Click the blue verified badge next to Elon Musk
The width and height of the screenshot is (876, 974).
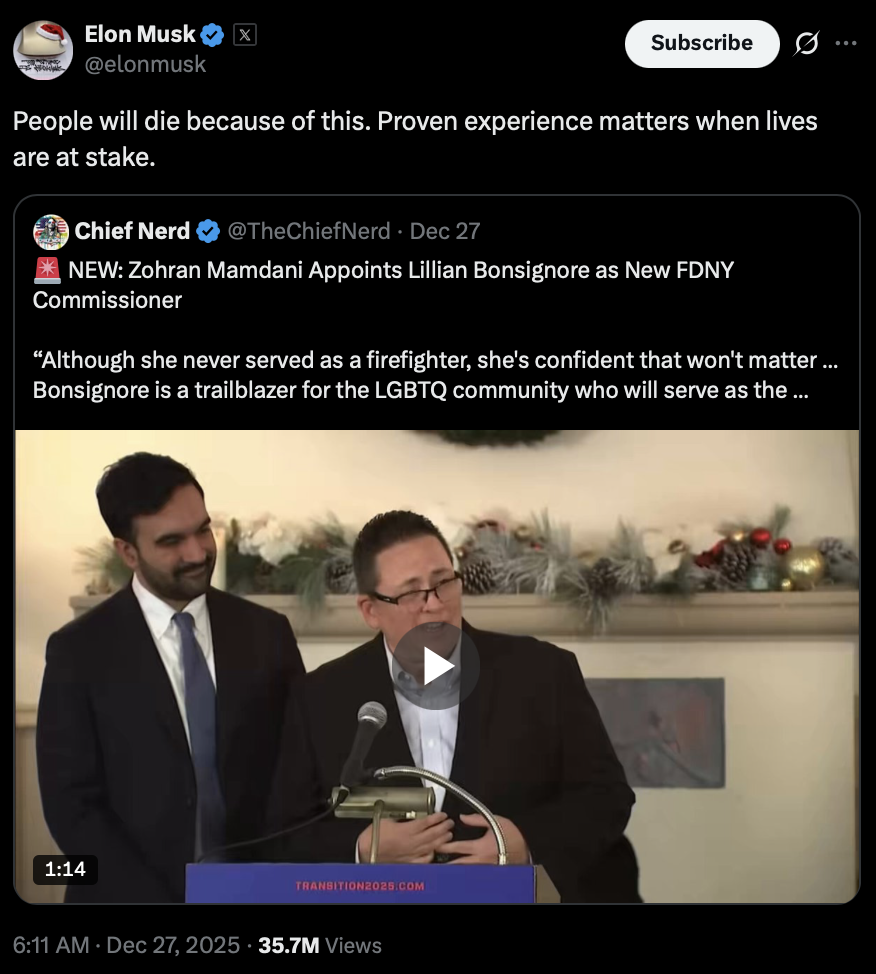pyautogui.click(x=212, y=35)
